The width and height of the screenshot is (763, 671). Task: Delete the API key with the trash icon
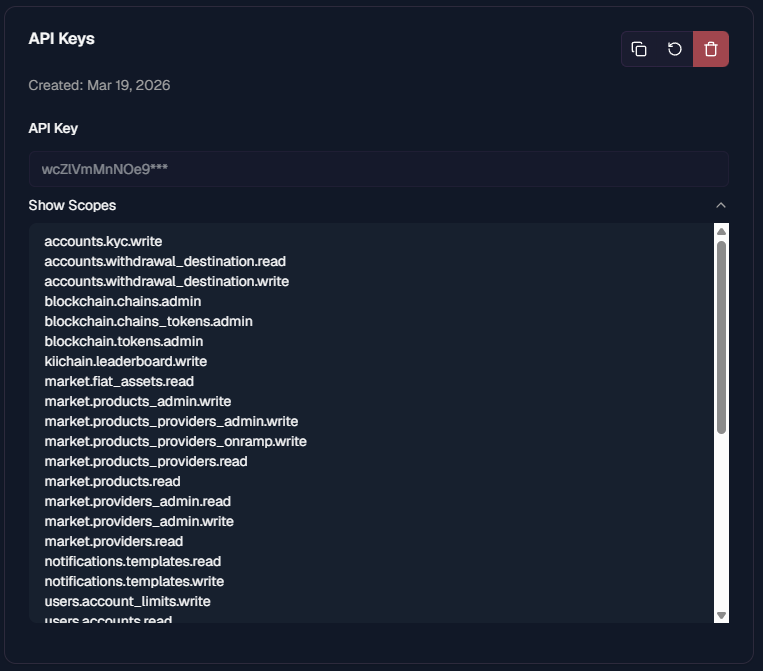(x=711, y=49)
